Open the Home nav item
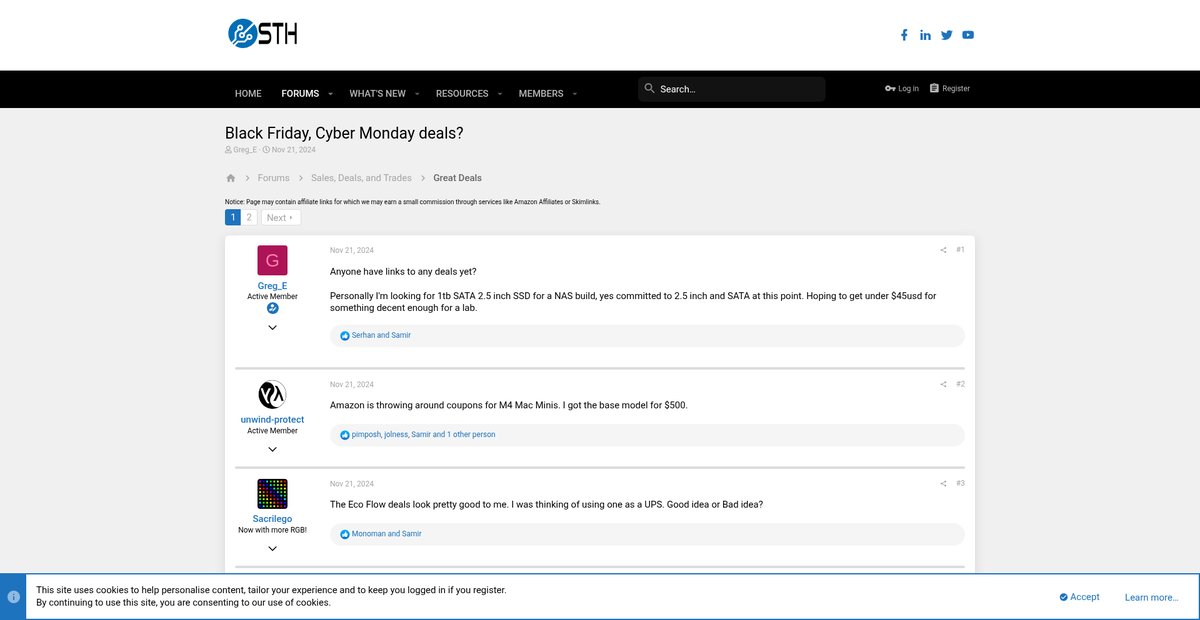Viewport: 1200px width, 620px height. click(248, 93)
